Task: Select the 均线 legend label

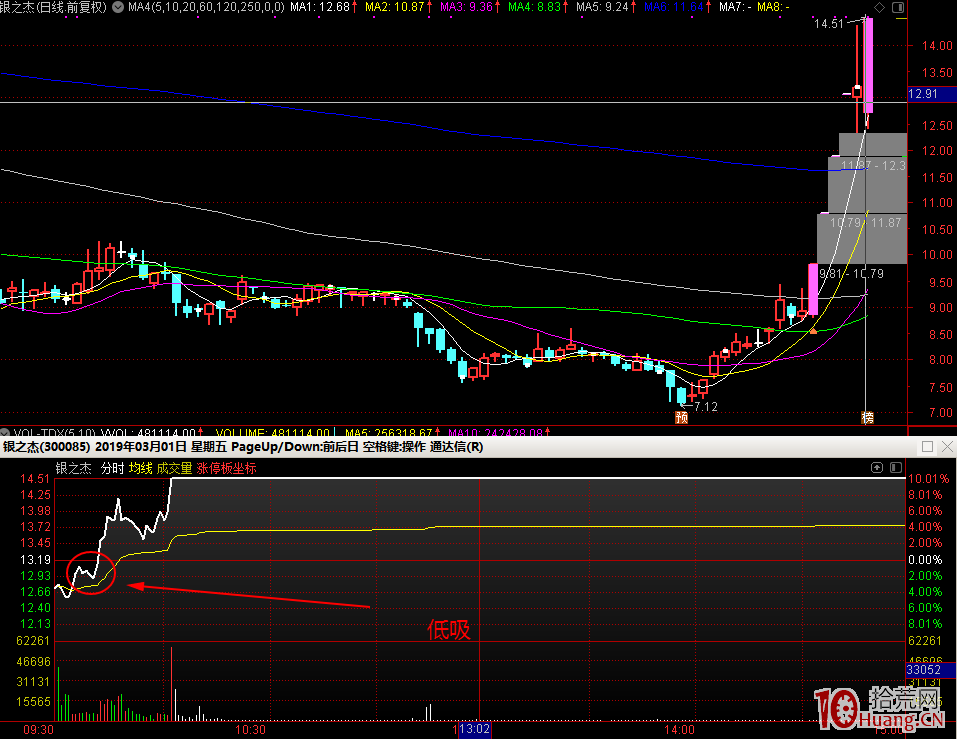Action: click(x=140, y=468)
